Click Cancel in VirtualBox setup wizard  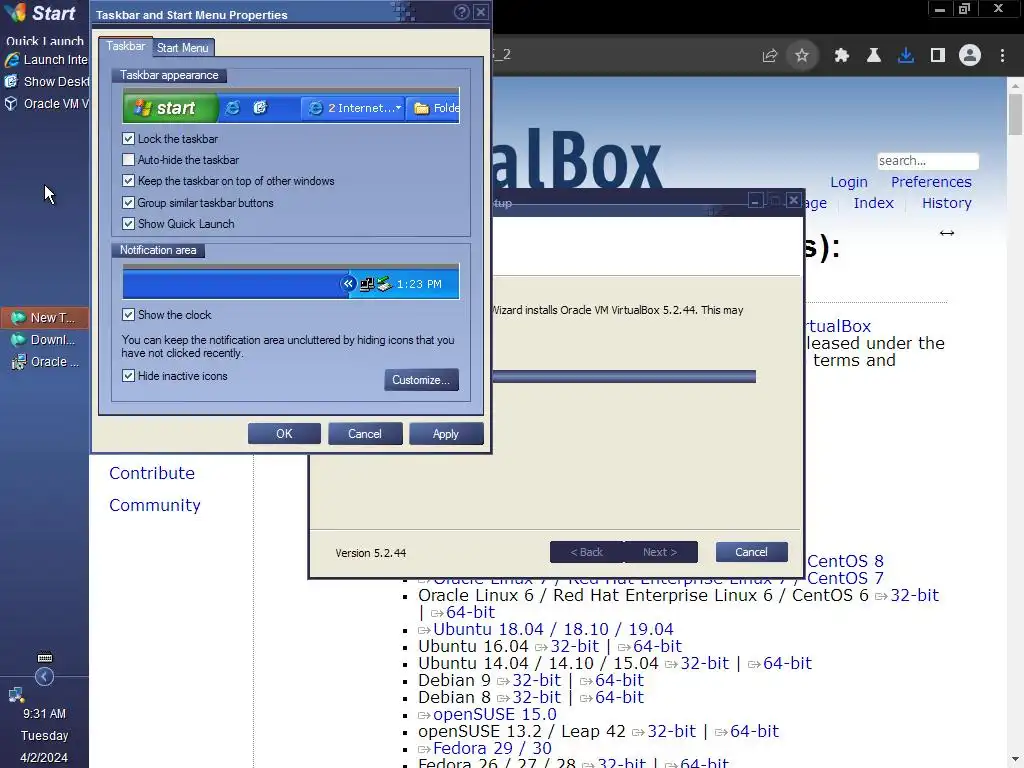751,552
